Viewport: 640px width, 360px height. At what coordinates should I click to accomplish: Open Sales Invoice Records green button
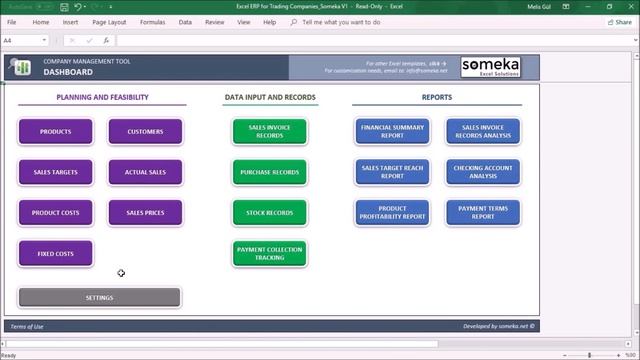pyautogui.click(x=269, y=131)
